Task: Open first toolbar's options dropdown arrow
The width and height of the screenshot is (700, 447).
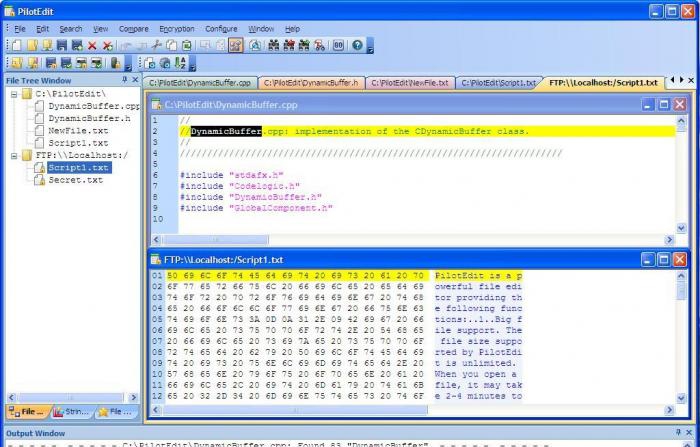Action: pos(370,46)
